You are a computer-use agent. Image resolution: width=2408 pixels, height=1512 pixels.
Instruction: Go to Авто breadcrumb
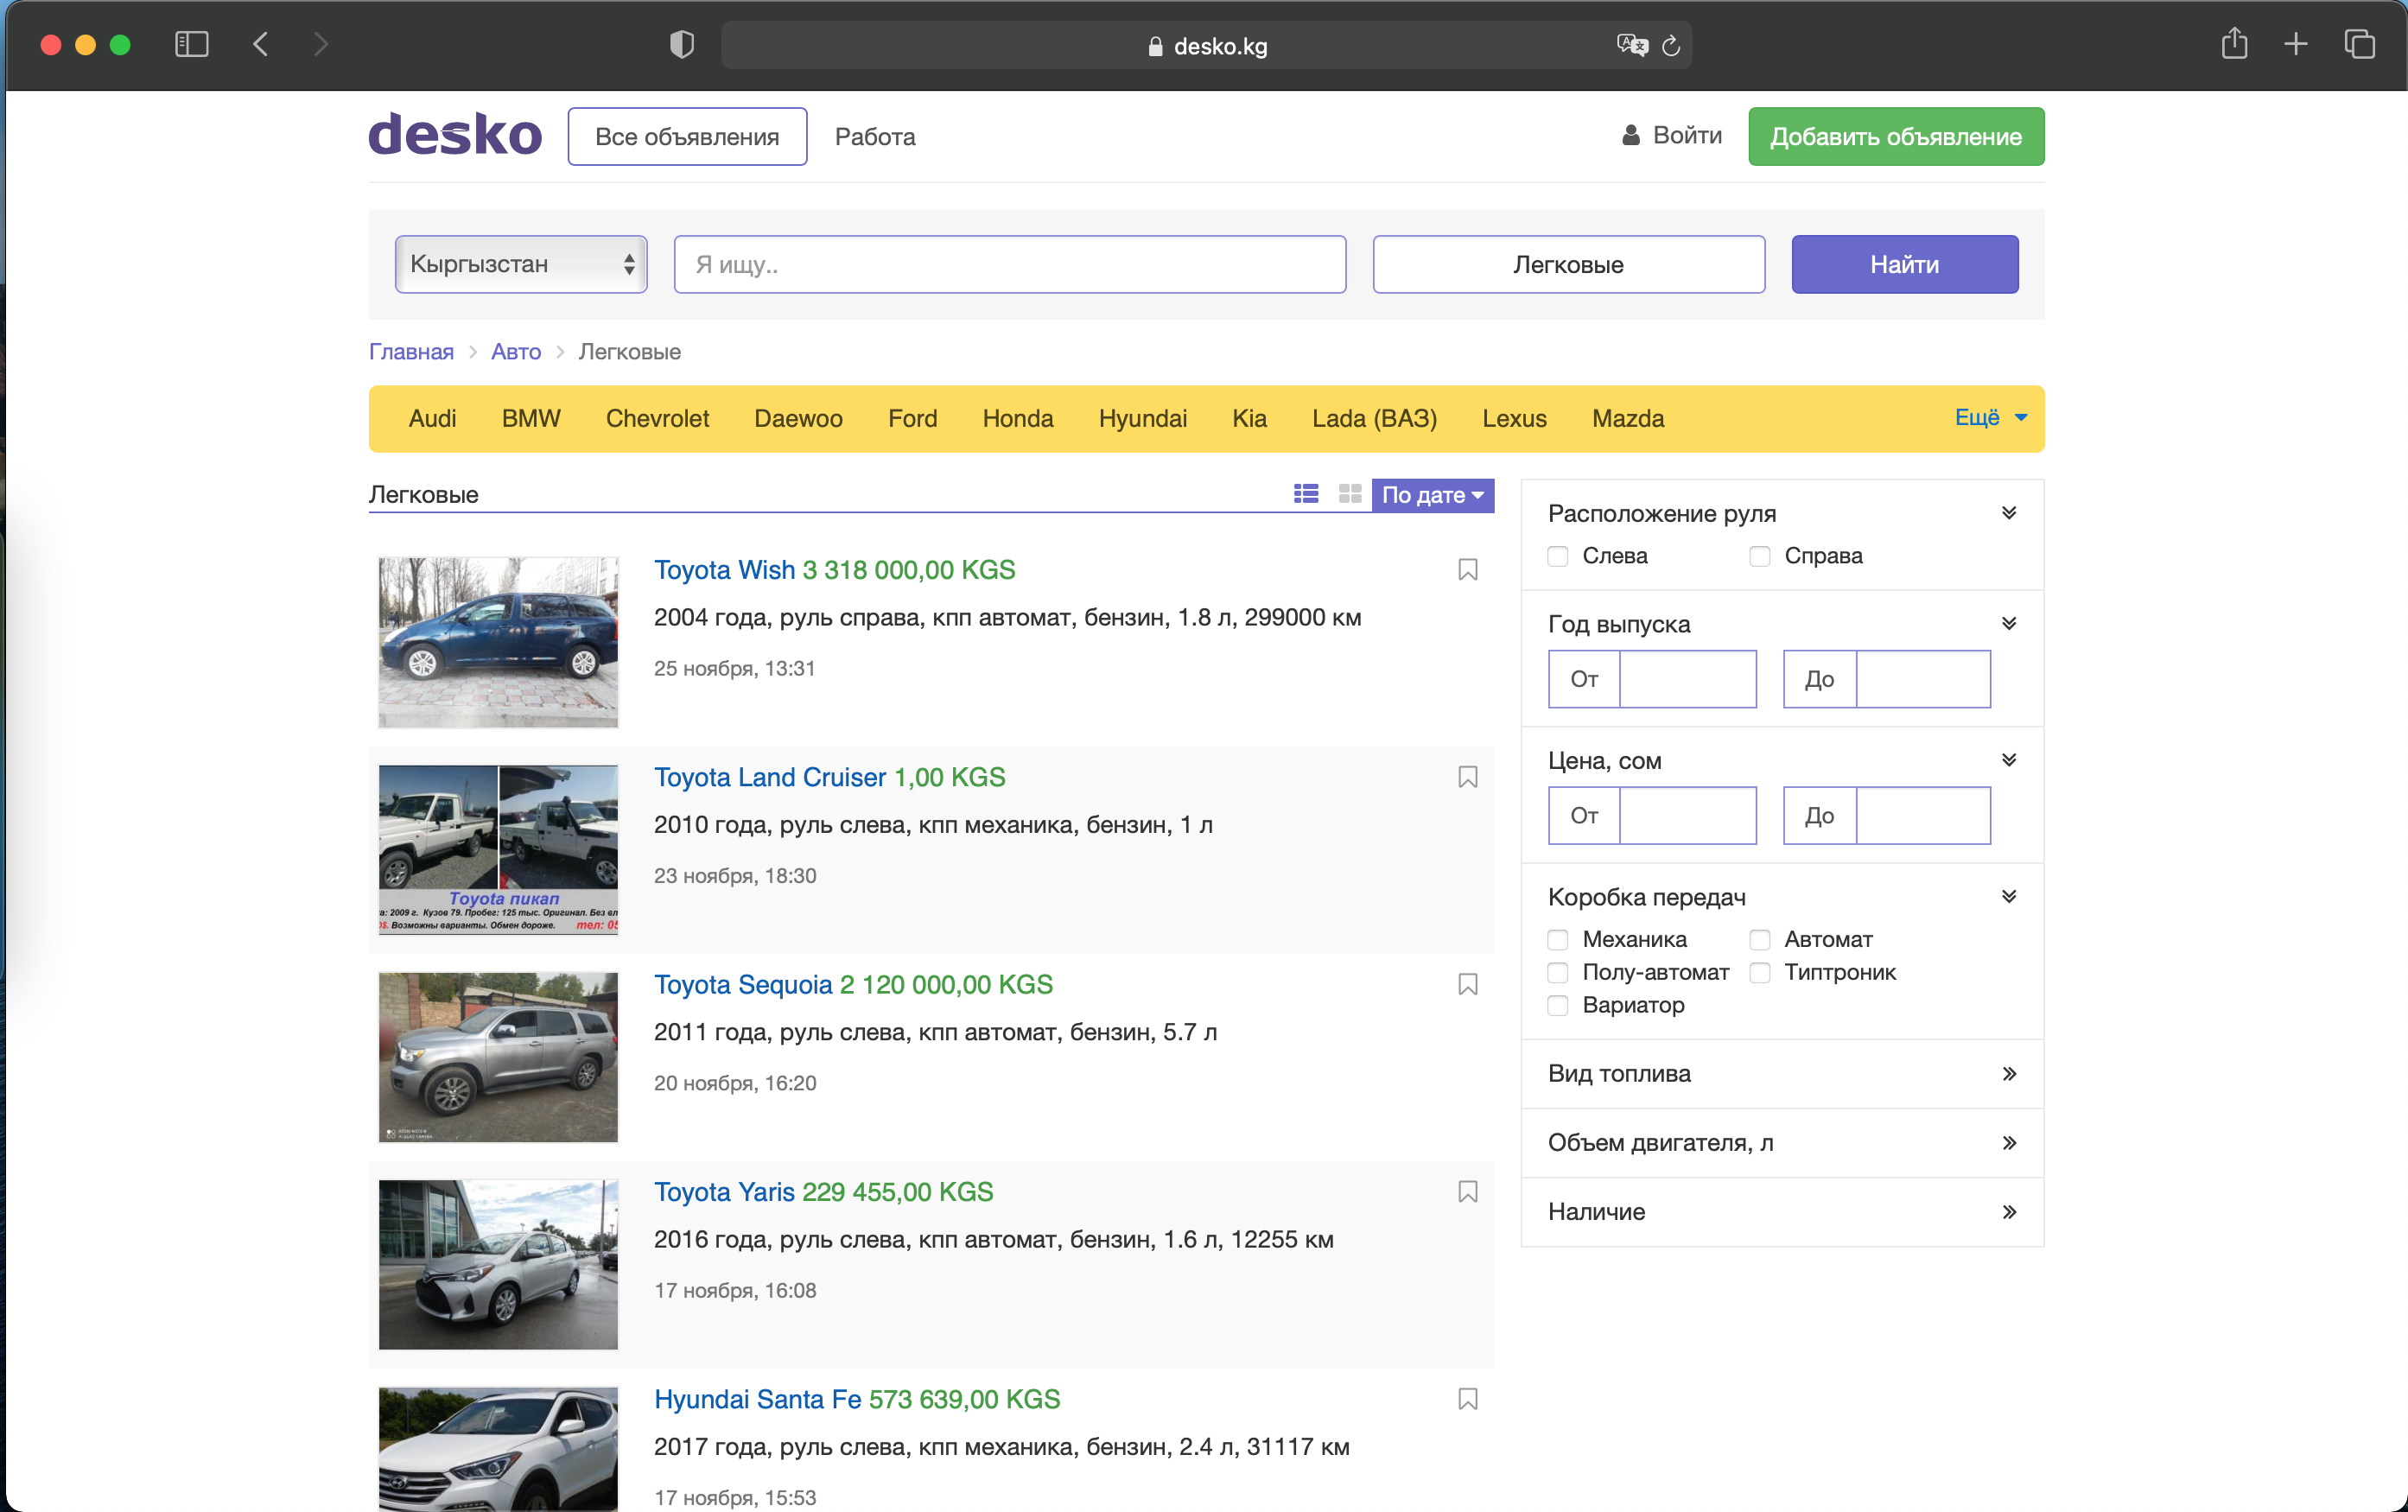click(x=516, y=351)
